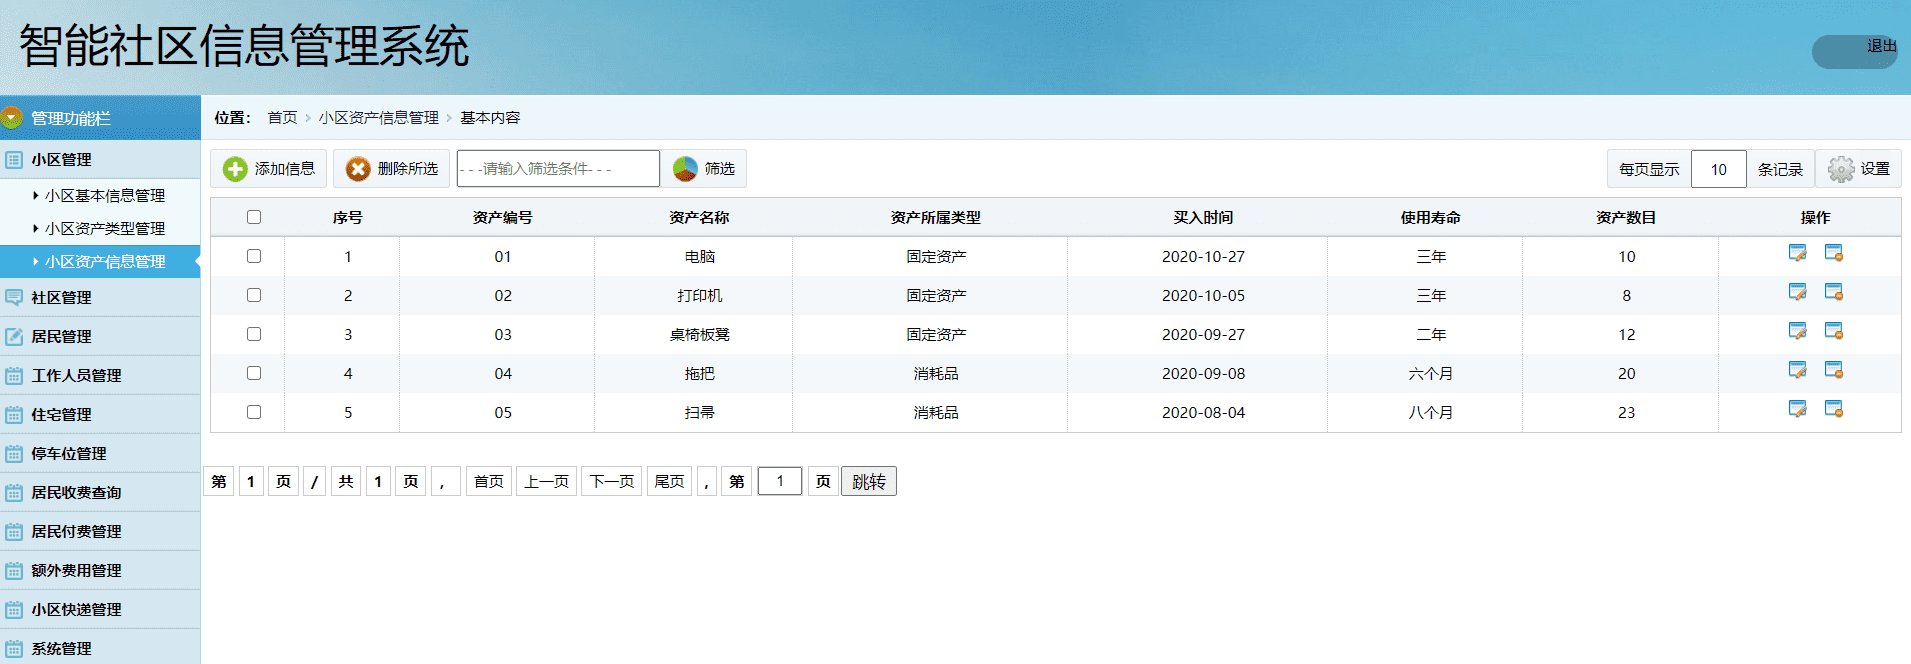Click the delete icon for 拖把 row
This screenshot has width=1911, height=664.
tap(1834, 370)
